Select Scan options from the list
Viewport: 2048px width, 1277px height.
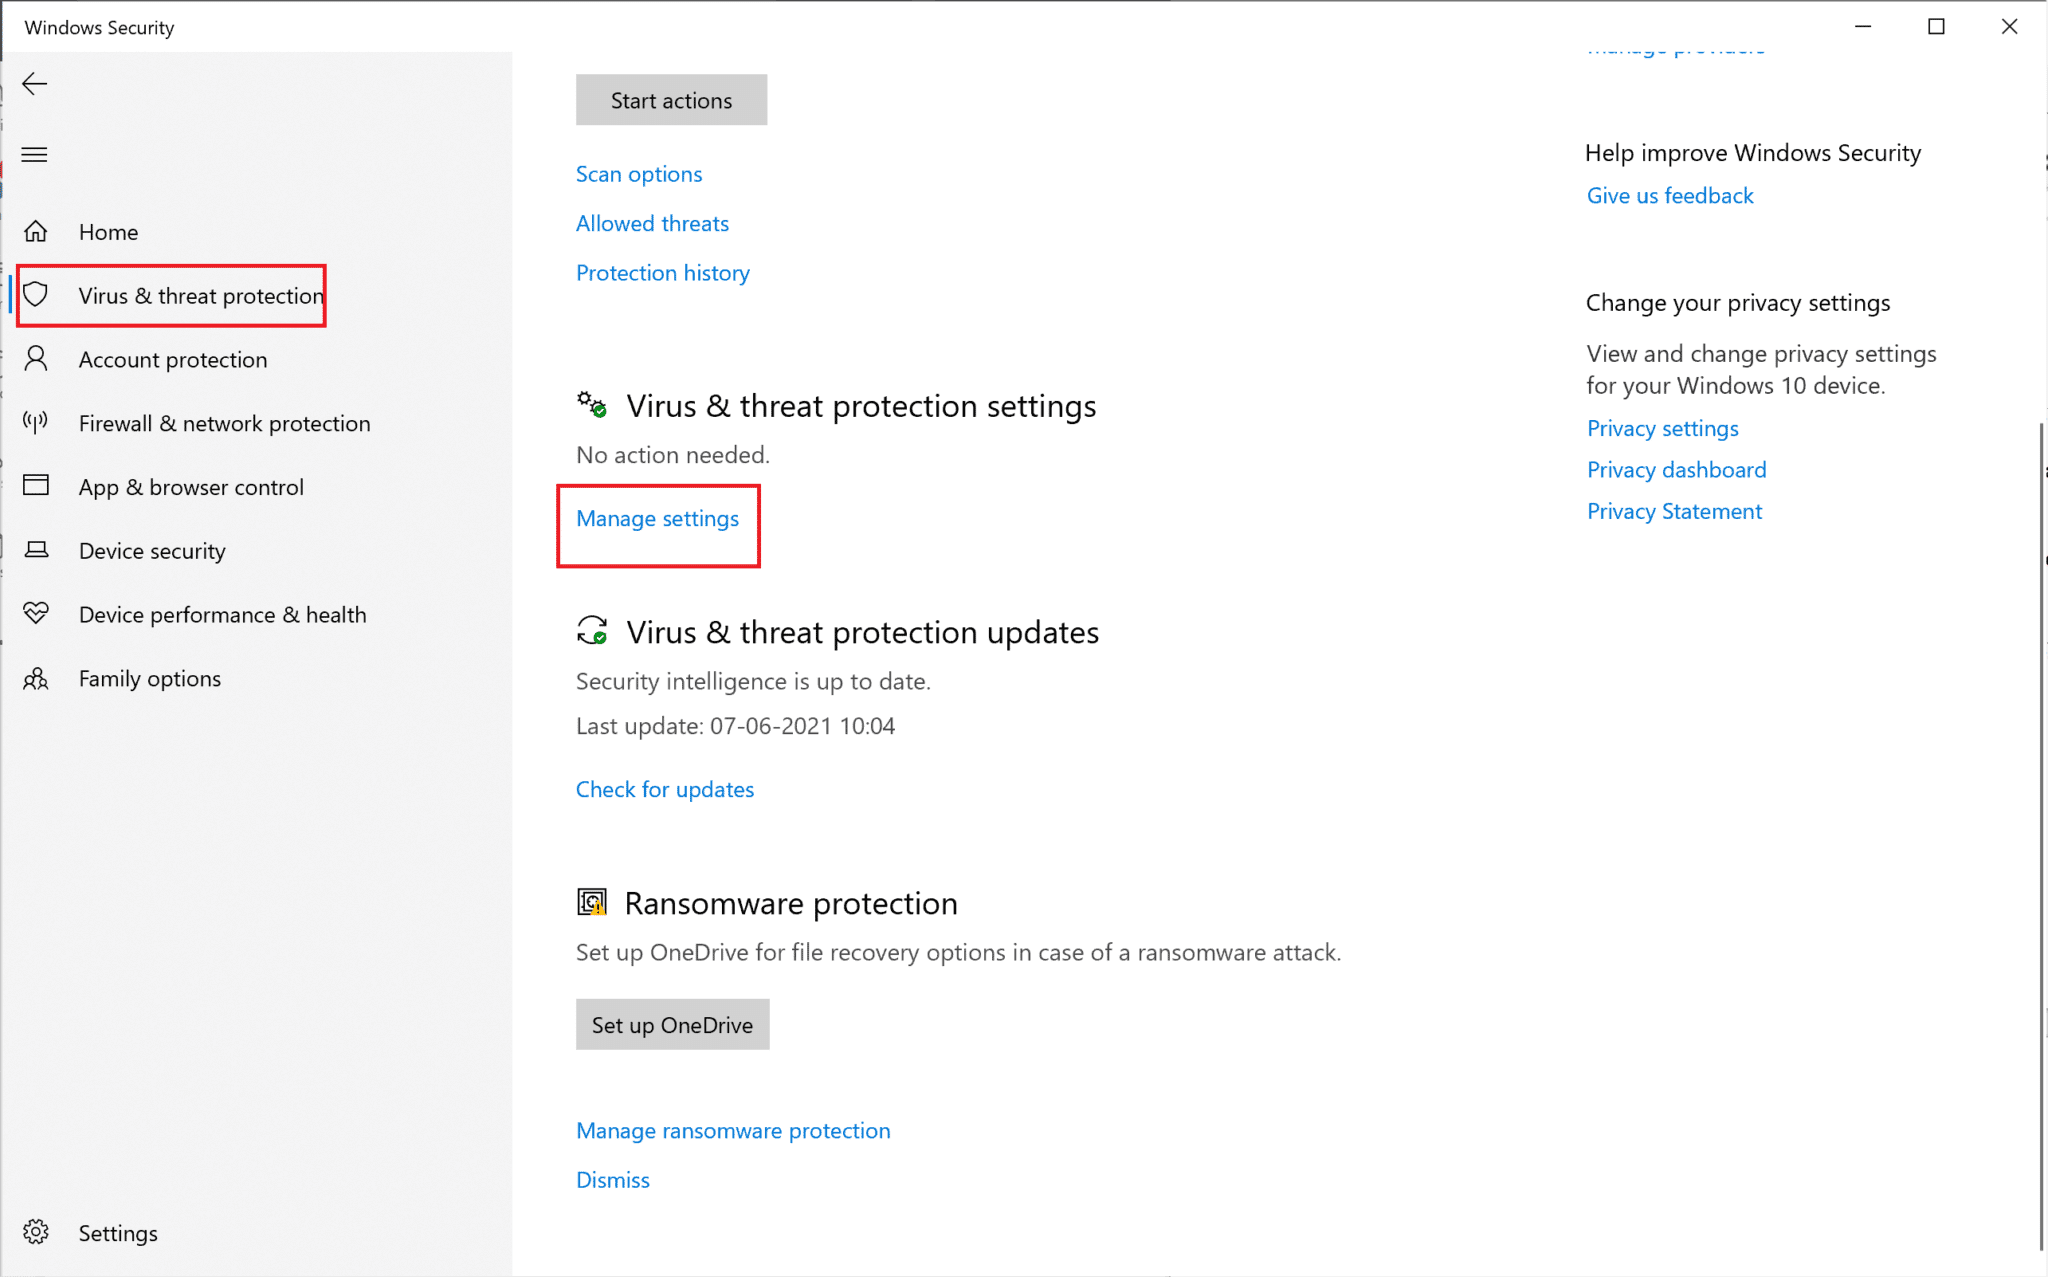tap(640, 172)
